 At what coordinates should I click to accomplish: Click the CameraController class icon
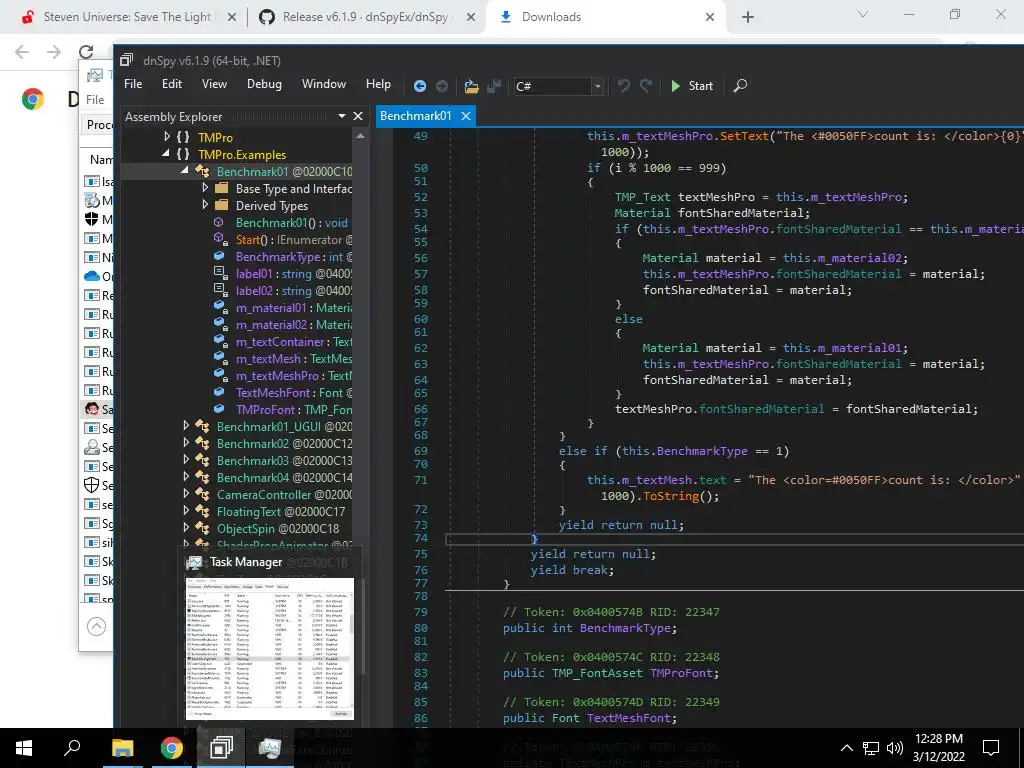point(203,494)
